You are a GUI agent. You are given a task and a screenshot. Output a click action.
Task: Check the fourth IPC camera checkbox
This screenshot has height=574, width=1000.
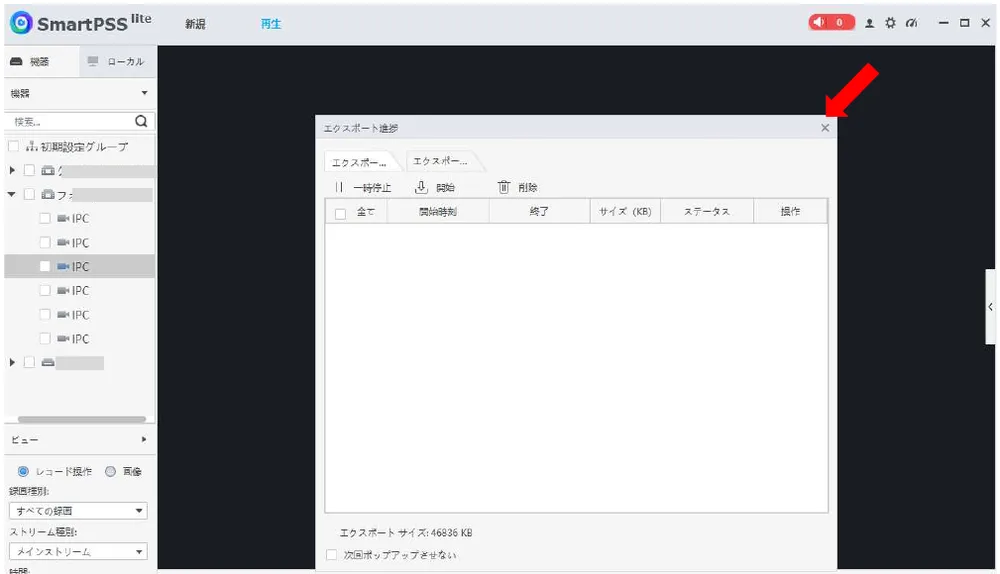point(45,290)
